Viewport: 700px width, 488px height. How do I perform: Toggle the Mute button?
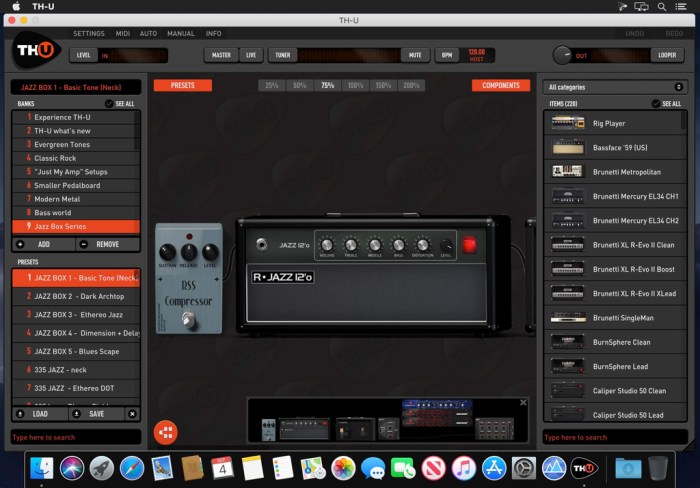pyautogui.click(x=414, y=55)
